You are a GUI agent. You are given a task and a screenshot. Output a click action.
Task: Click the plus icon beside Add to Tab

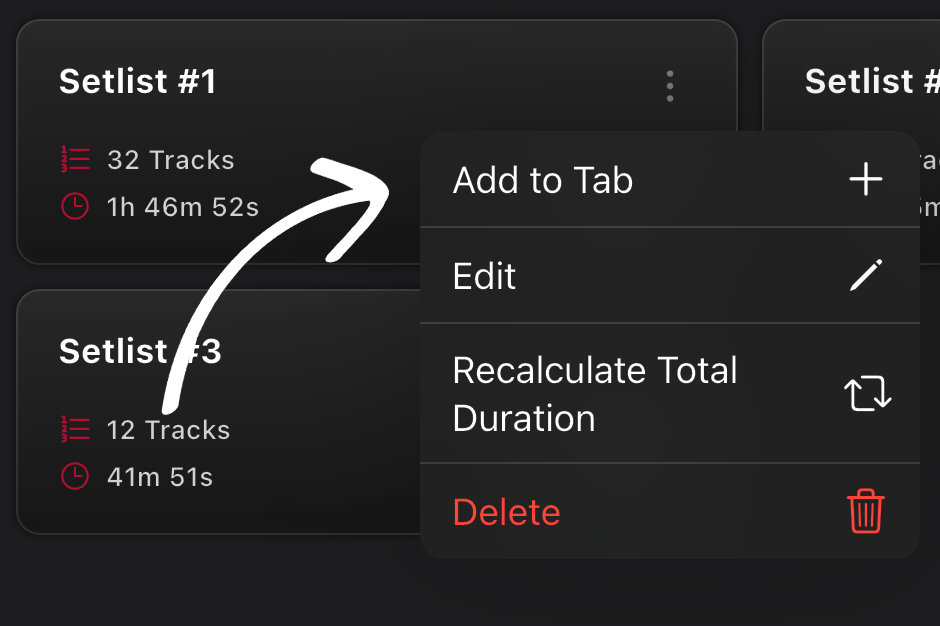click(x=866, y=180)
